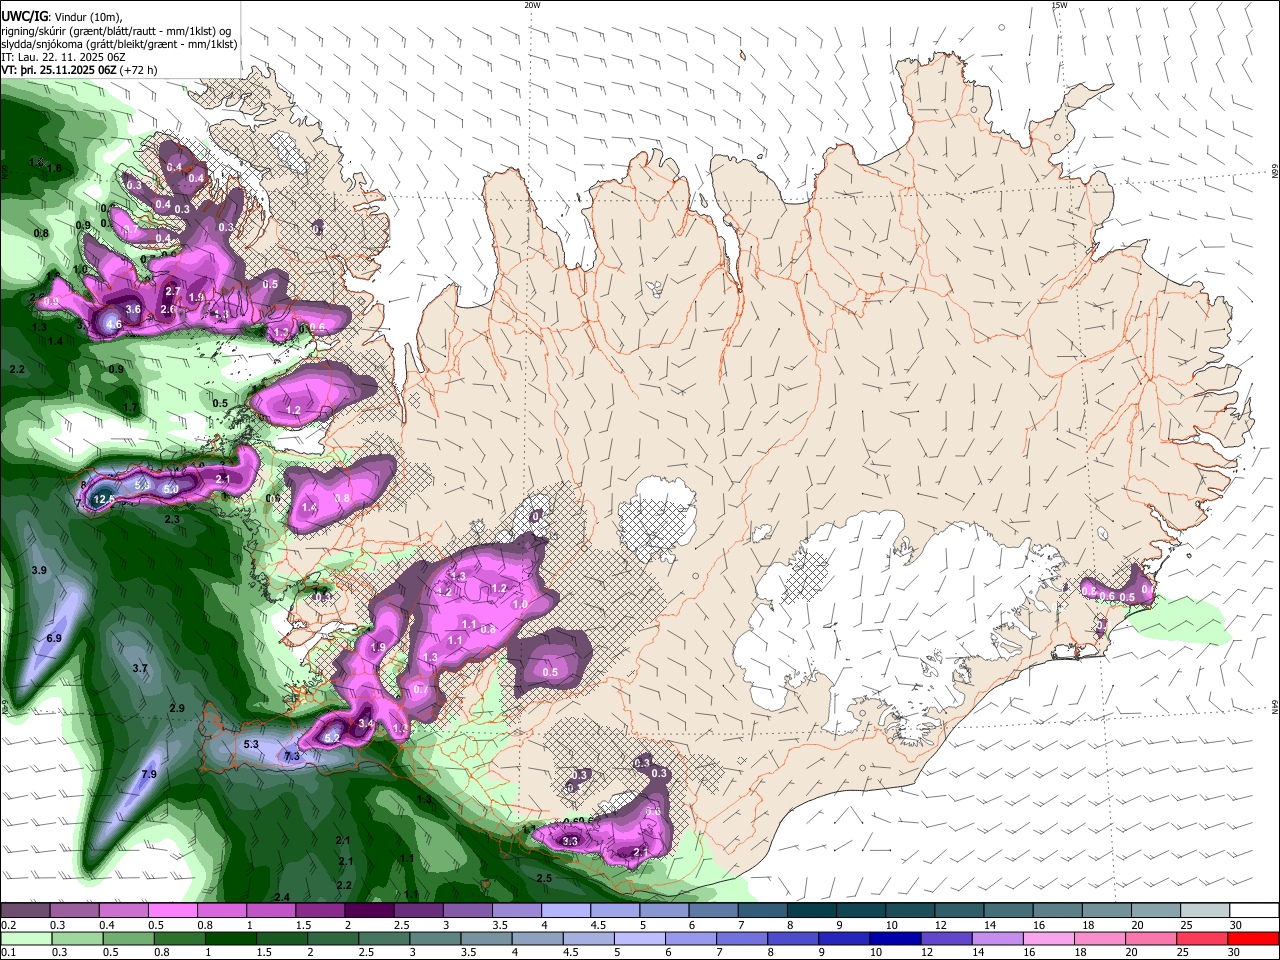Viewport: 1280px width, 960px height.
Task: Click the 1.7 rain value on the map
Action: (130, 408)
